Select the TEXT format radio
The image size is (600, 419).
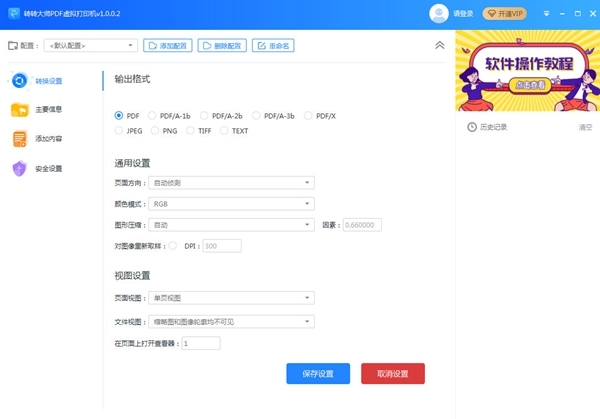tap(224, 131)
